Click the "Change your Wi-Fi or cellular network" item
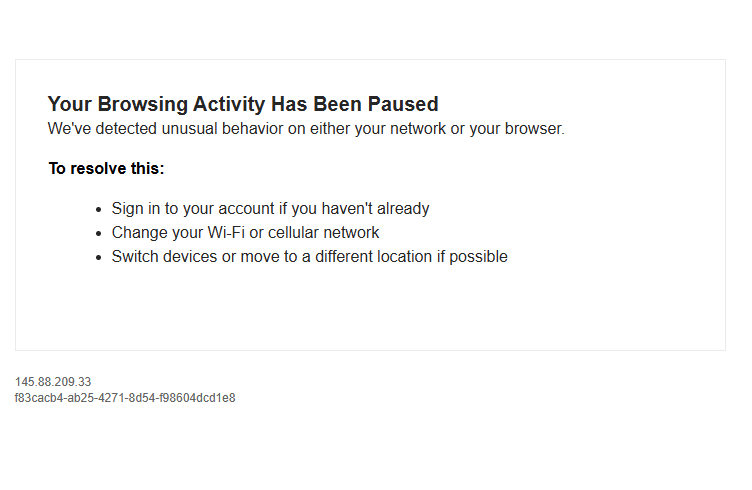The width and height of the screenshot is (752, 490). point(245,233)
